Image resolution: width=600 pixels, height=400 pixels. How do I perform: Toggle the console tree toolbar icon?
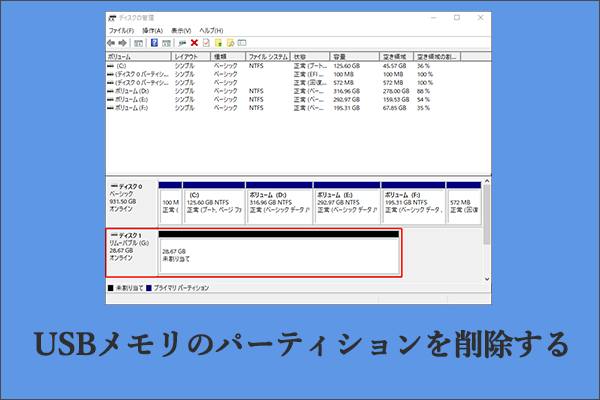tap(139, 43)
